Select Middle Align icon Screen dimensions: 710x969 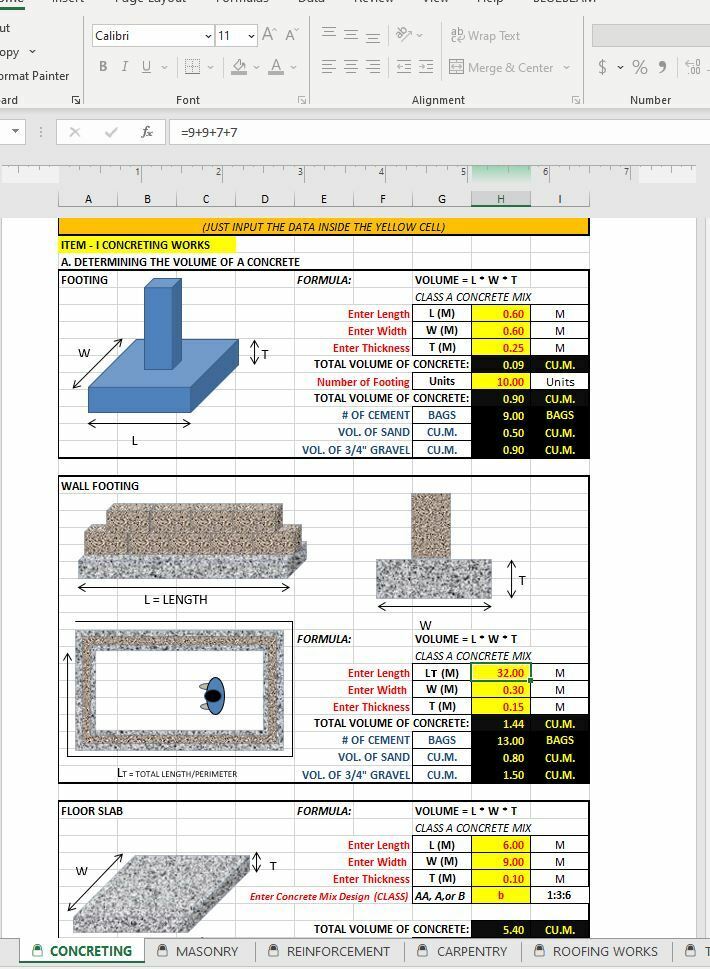(x=351, y=35)
